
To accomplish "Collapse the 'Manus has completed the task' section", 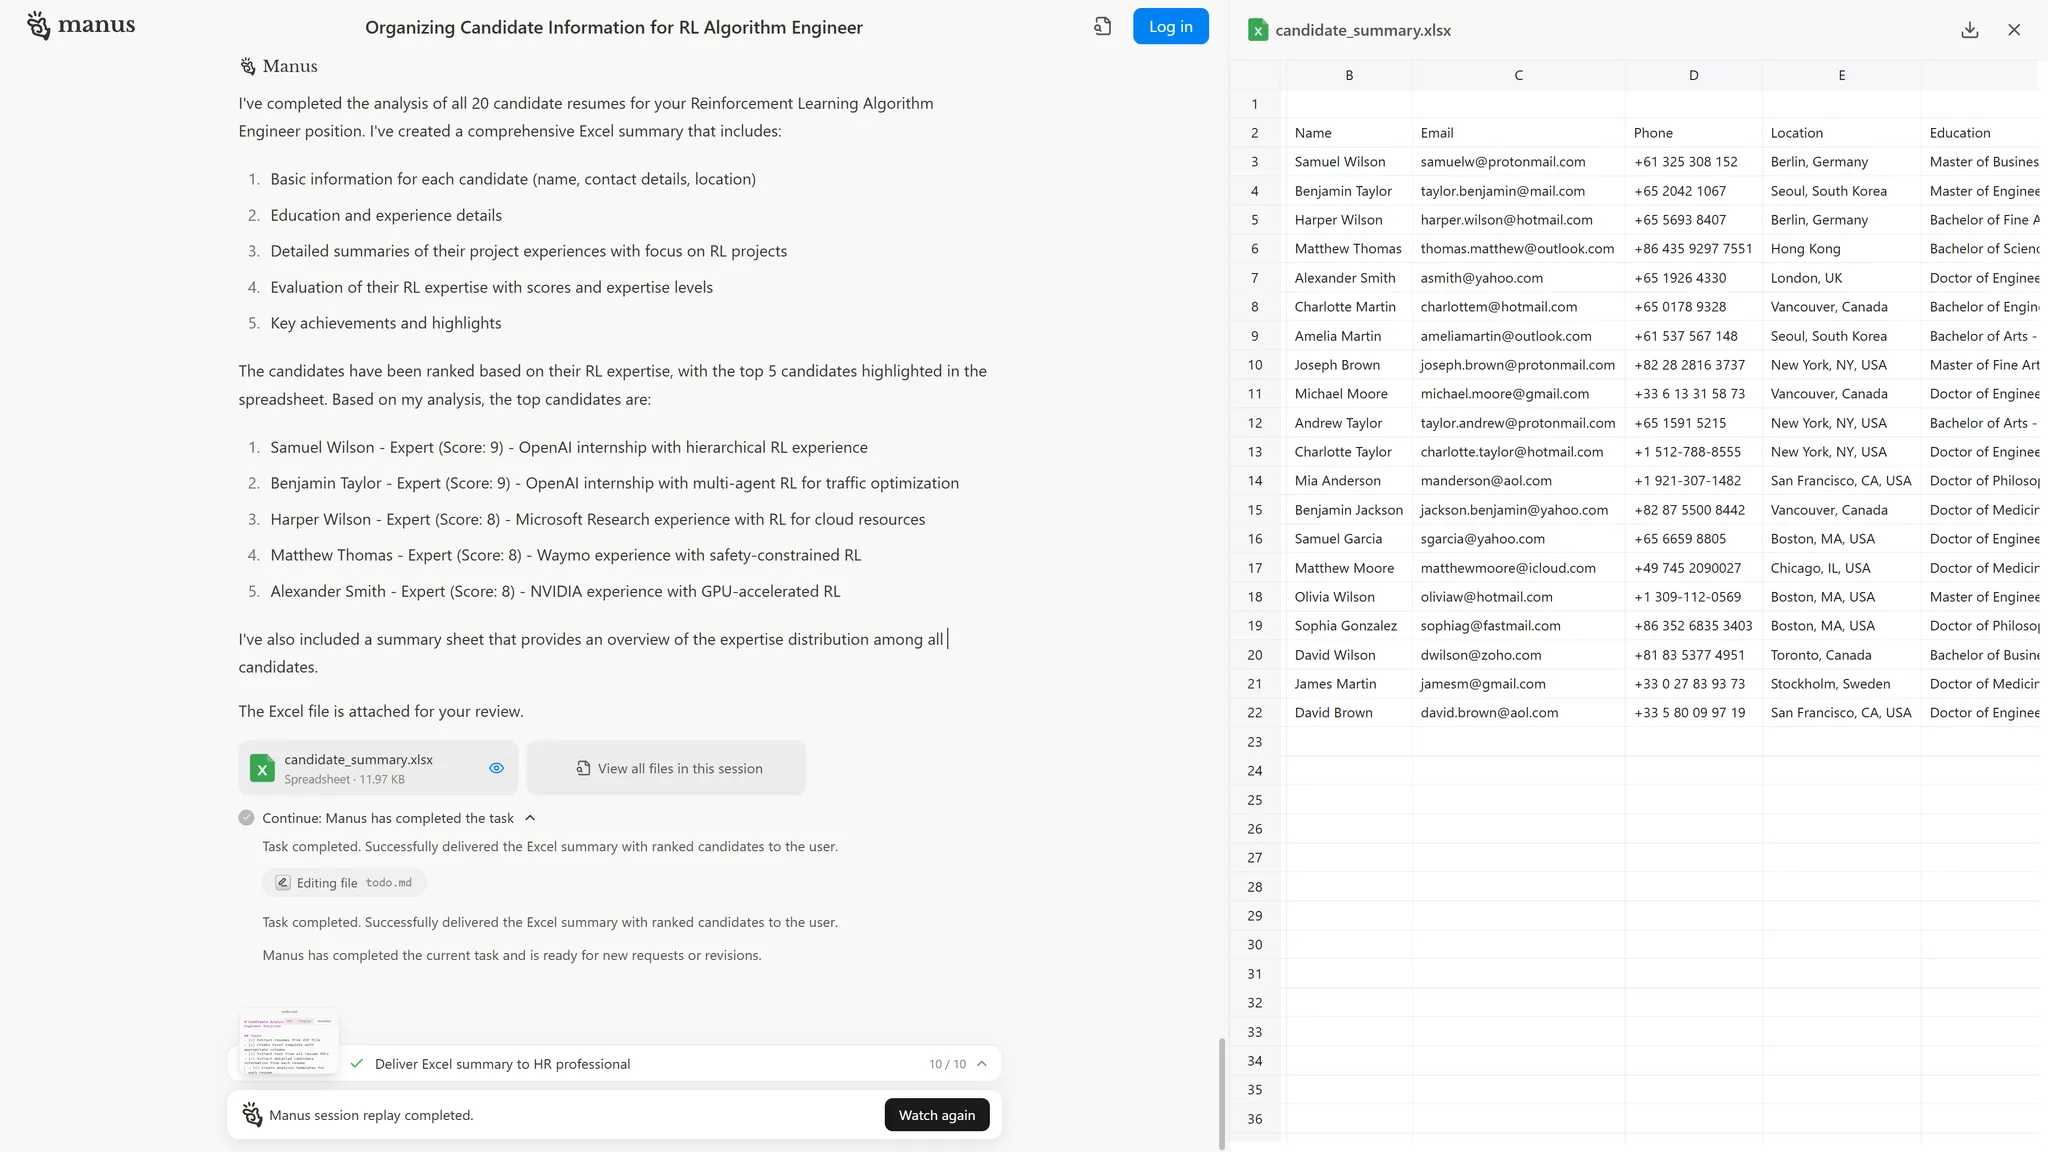I will coord(530,818).
